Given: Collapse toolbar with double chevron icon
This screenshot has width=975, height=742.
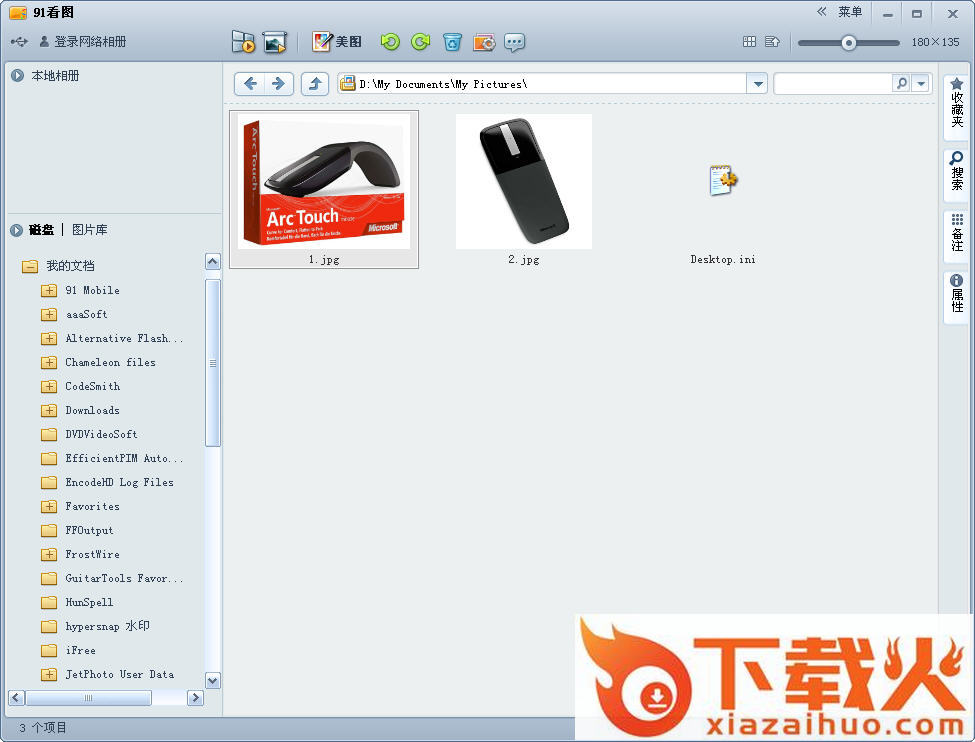Looking at the screenshot, I should point(822,12).
